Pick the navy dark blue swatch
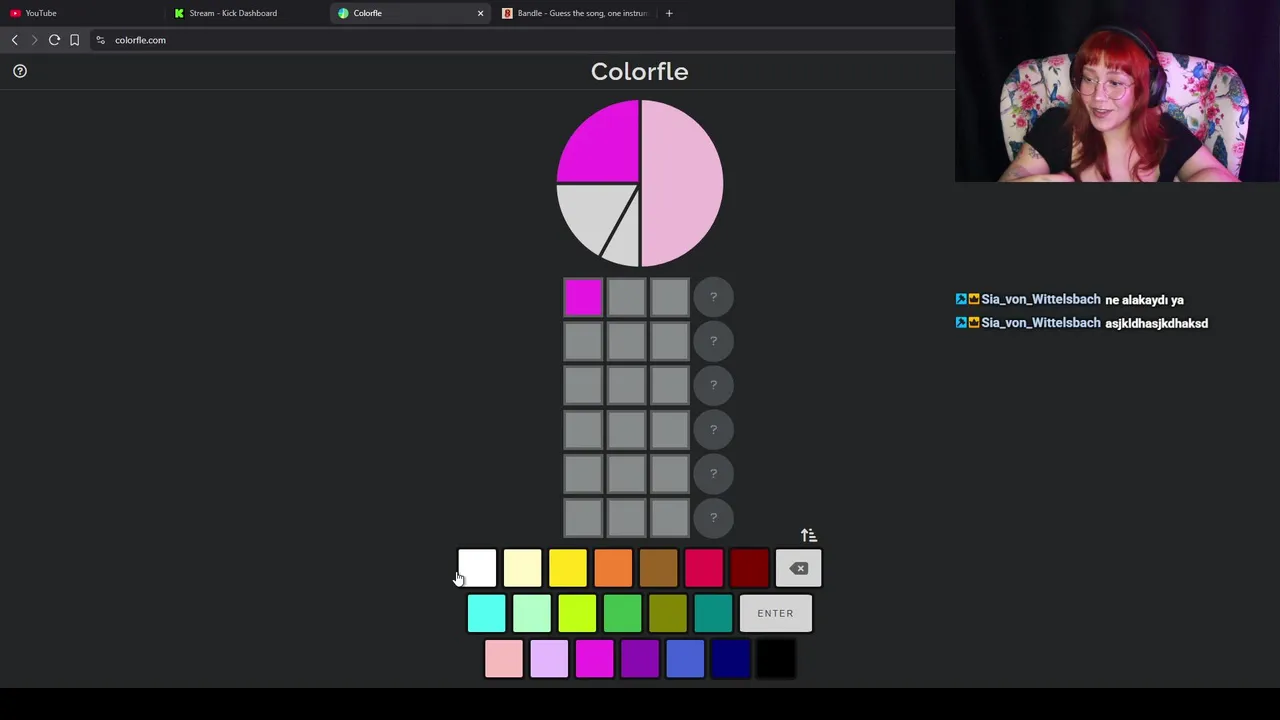 coord(731,659)
